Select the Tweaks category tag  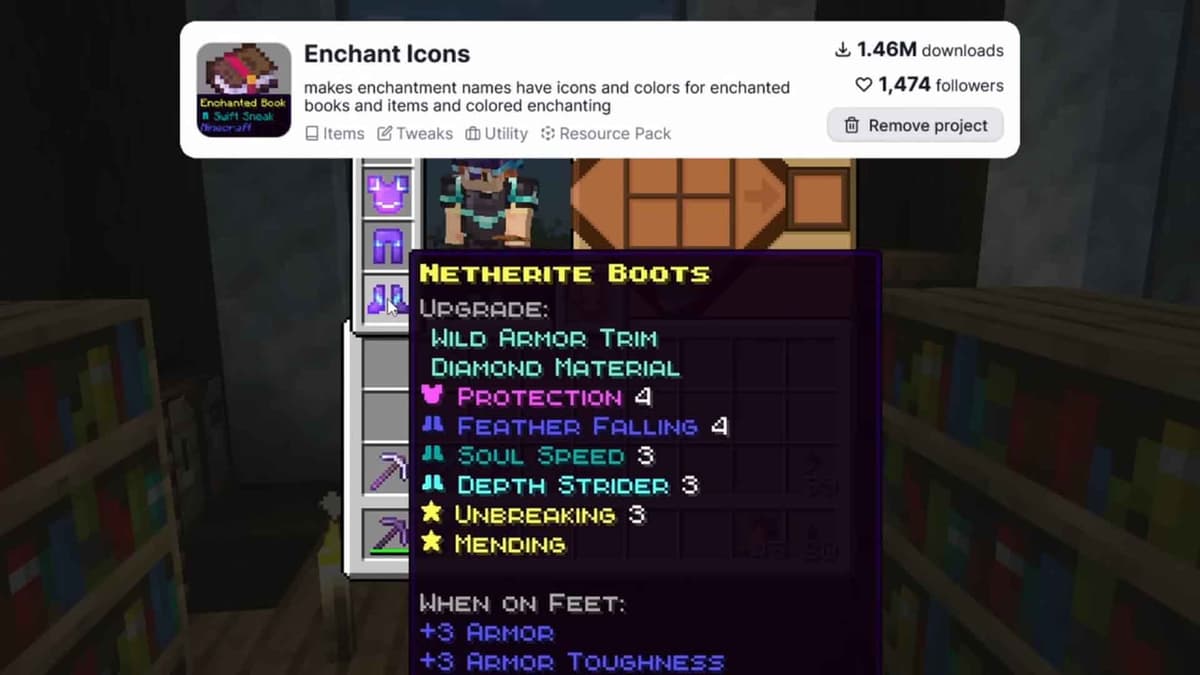pyautogui.click(x=415, y=133)
